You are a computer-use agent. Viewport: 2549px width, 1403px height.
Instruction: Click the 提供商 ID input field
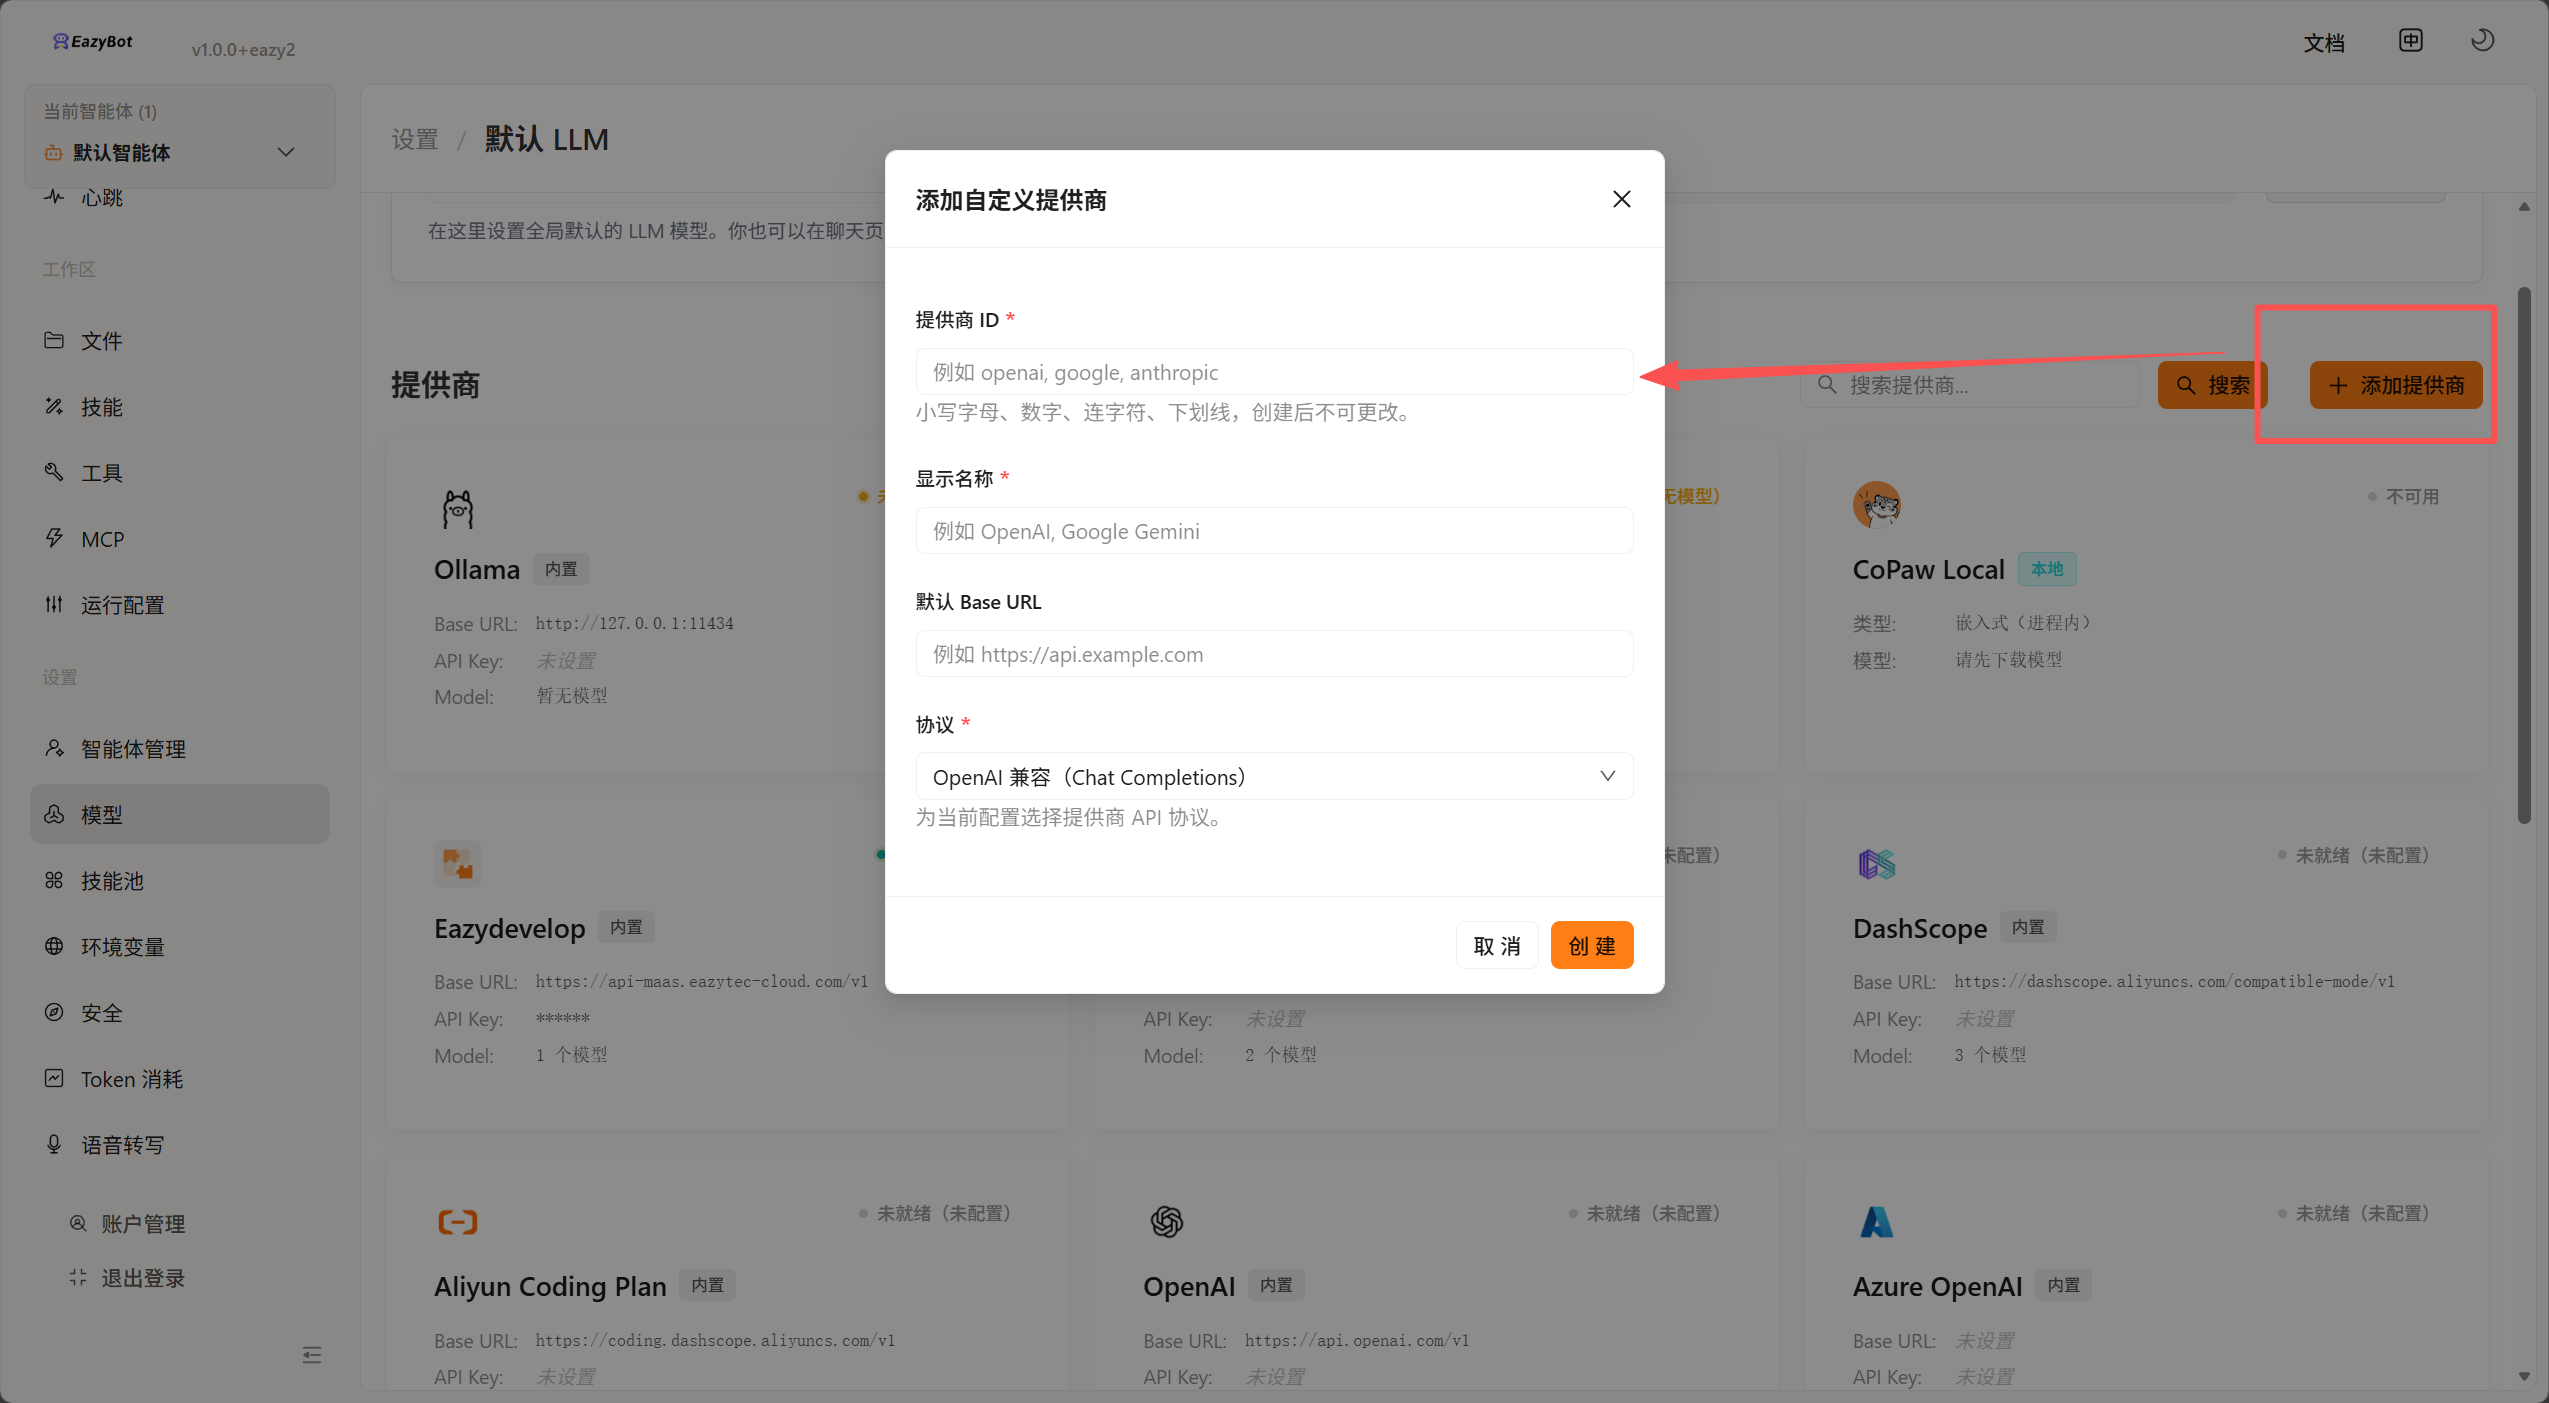click(x=1274, y=372)
